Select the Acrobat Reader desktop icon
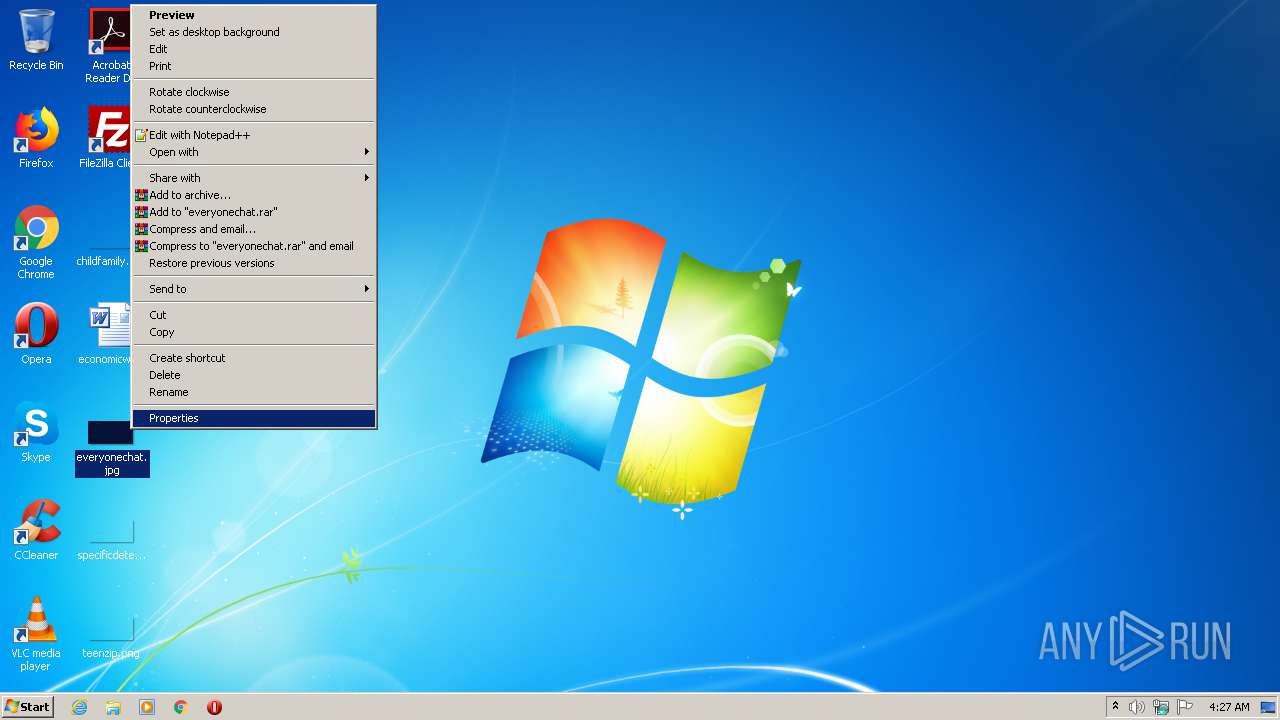Image resolution: width=1280 pixels, height=720 pixels. click(110, 46)
